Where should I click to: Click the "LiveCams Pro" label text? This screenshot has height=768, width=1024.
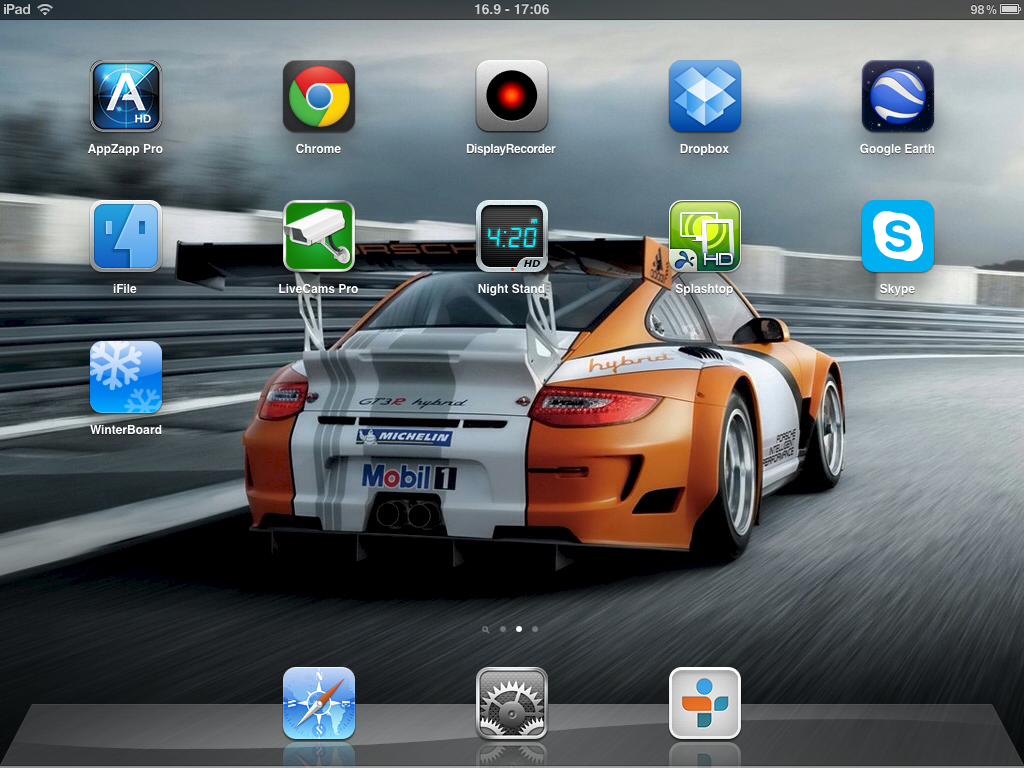pyautogui.click(x=318, y=289)
